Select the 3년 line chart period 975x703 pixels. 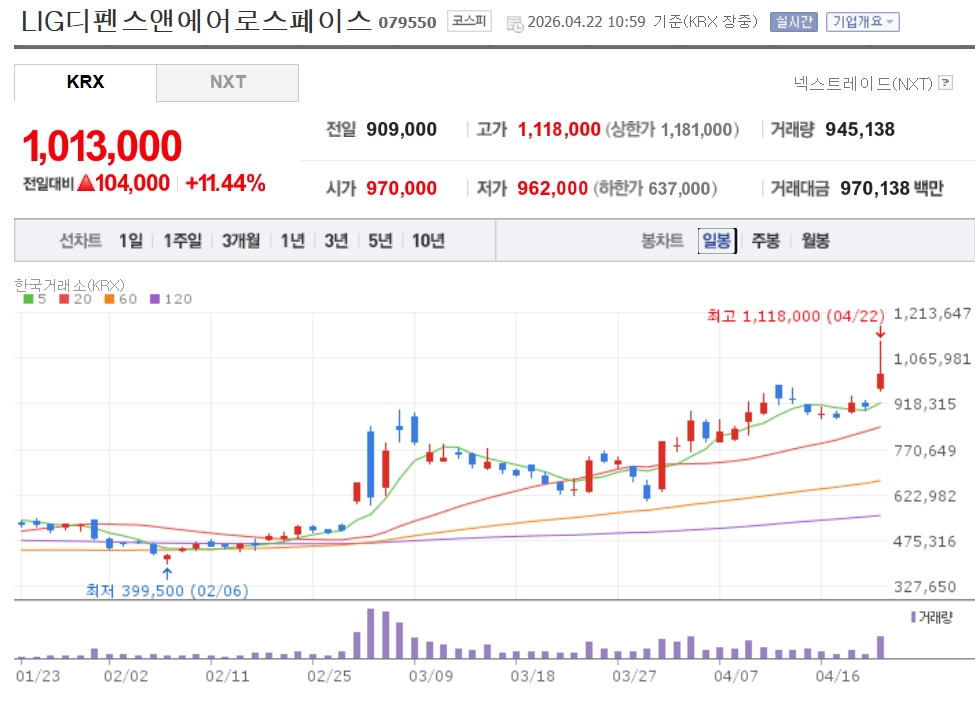click(336, 241)
